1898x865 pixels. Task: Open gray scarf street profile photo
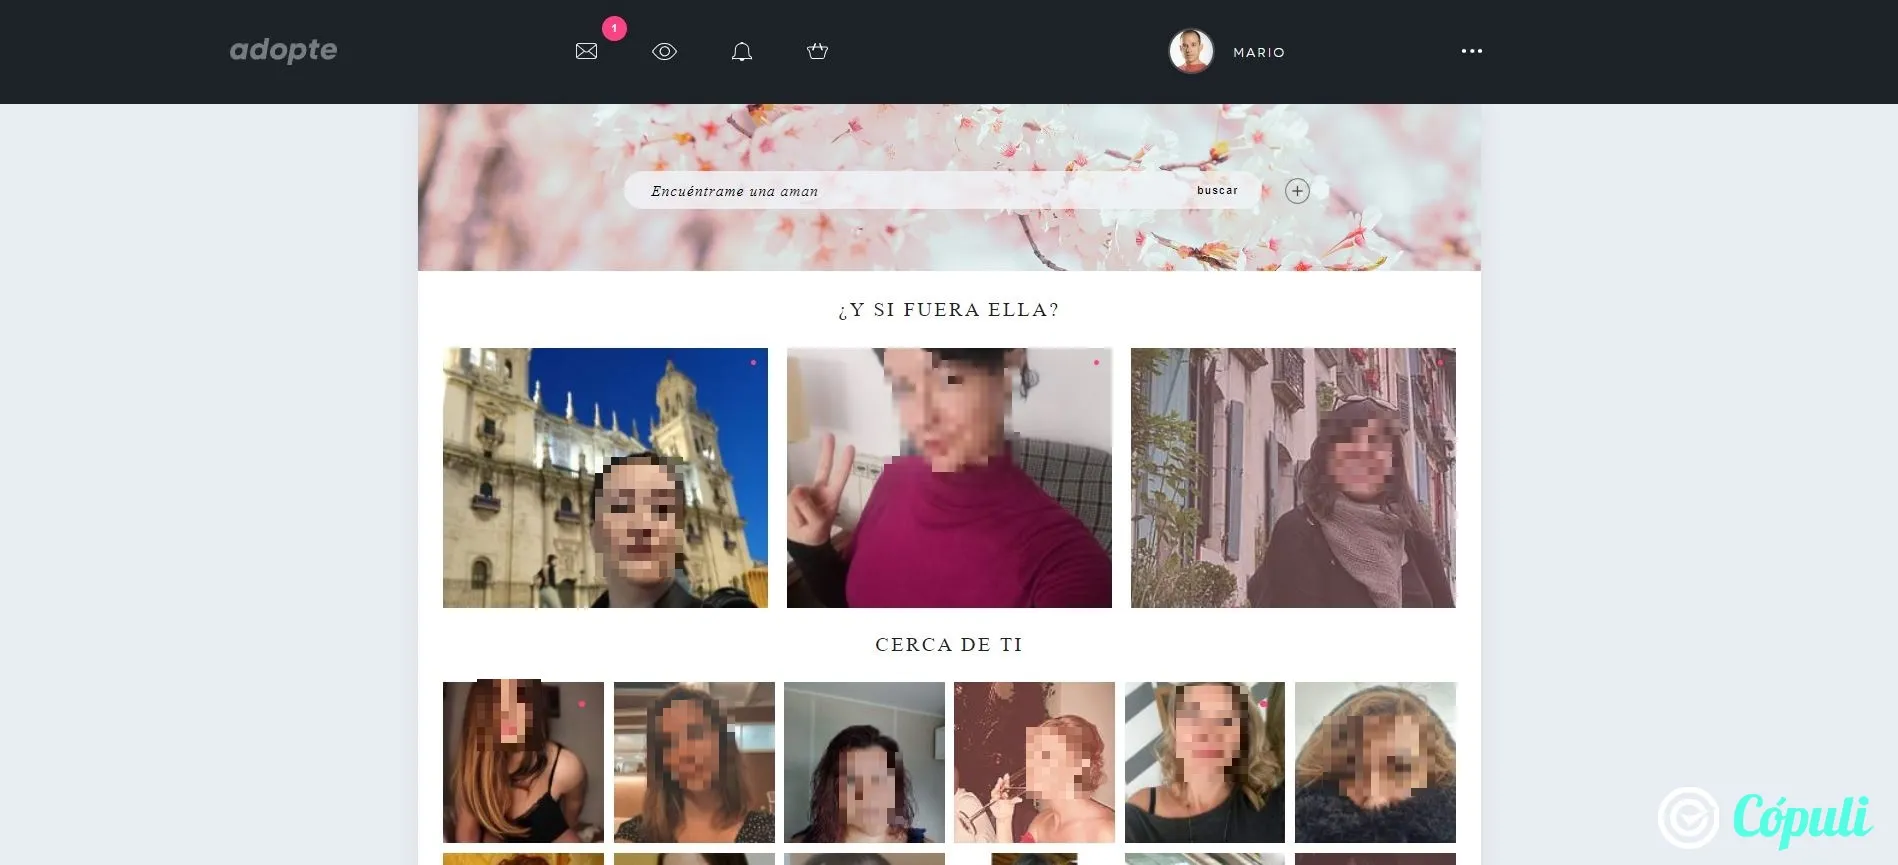(1293, 478)
